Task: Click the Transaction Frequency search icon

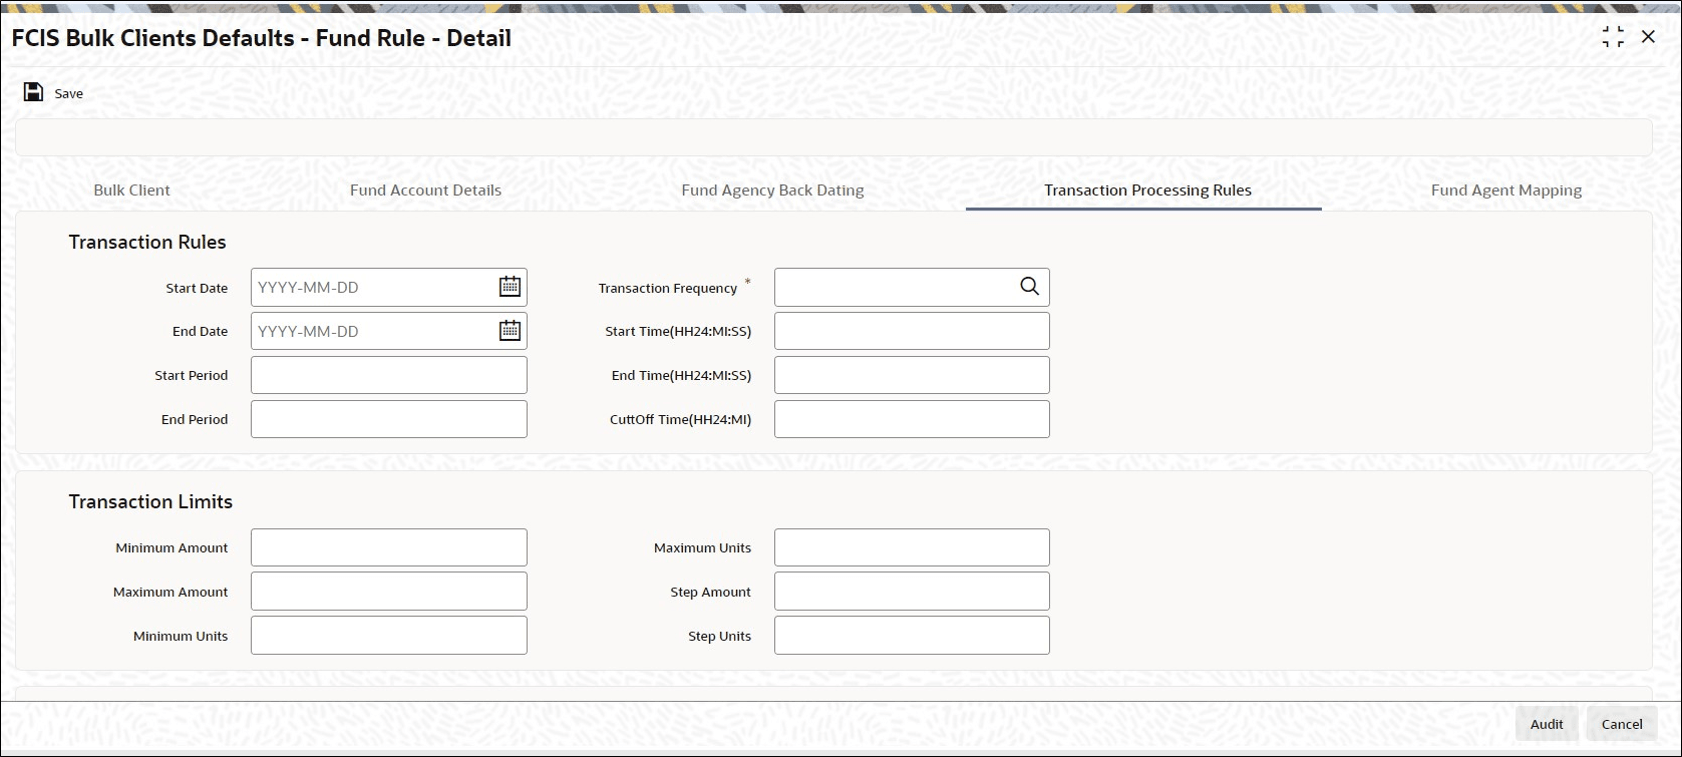Action: [x=1029, y=287]
